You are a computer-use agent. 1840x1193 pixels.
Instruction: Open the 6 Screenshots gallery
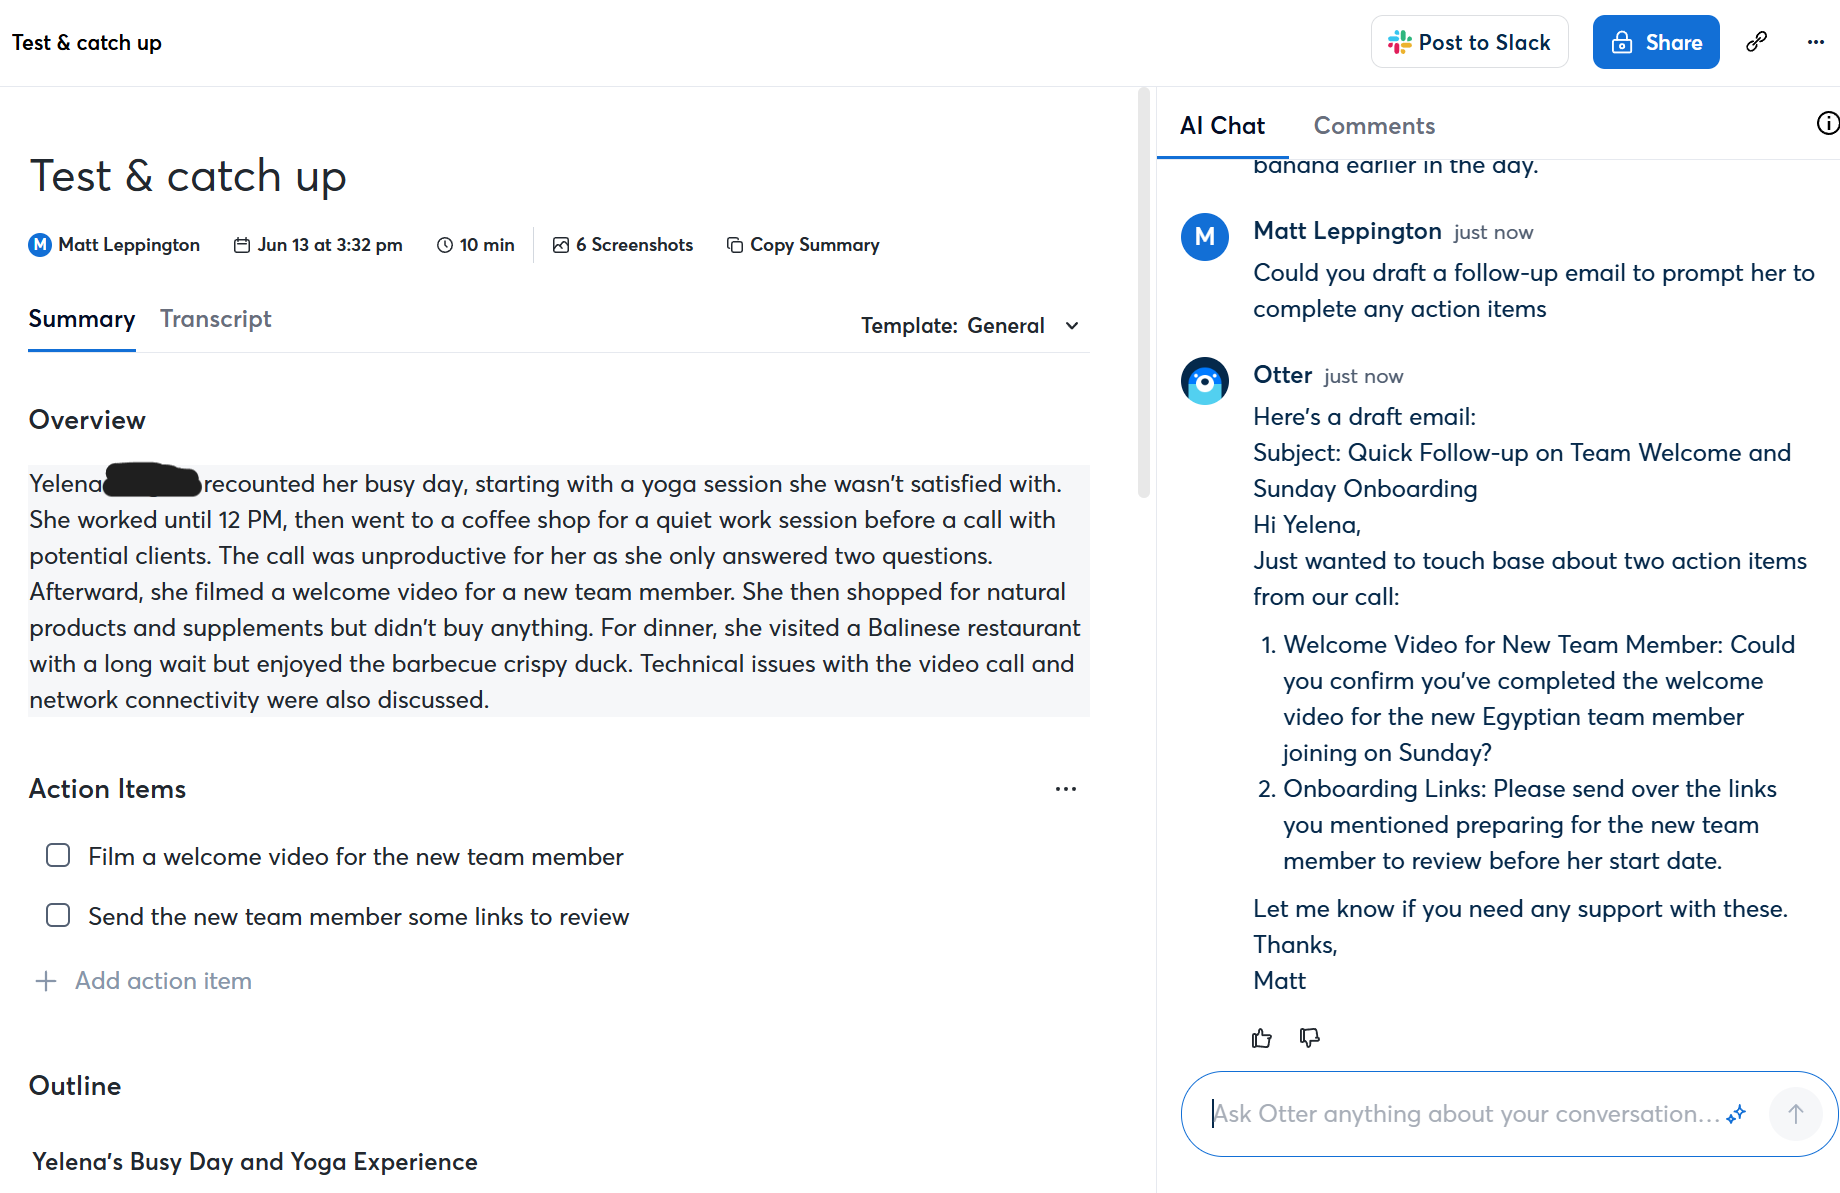(622, 245)
